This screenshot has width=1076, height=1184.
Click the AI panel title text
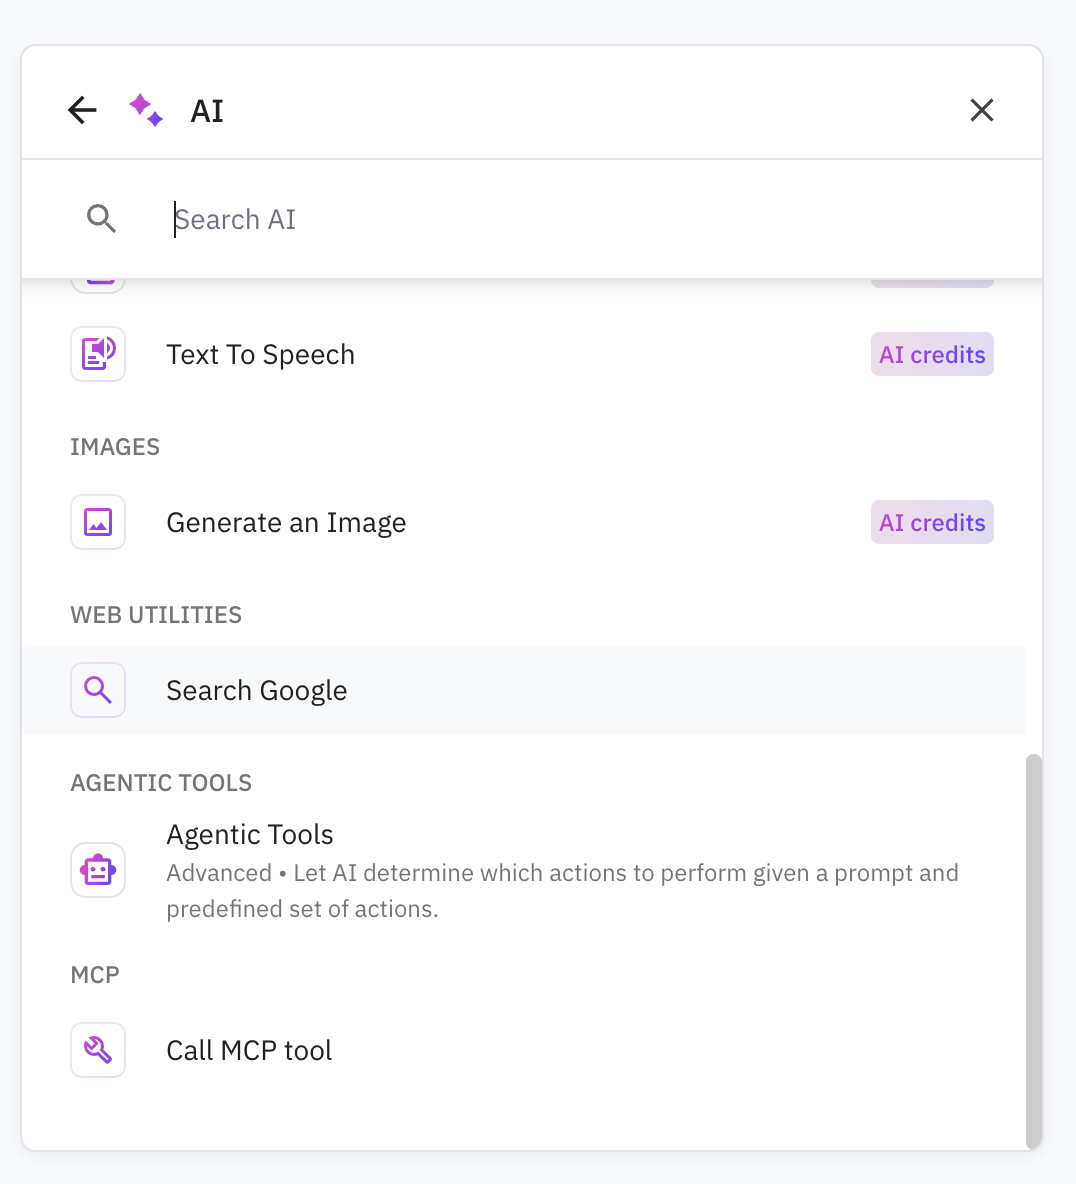pos(207,111)
